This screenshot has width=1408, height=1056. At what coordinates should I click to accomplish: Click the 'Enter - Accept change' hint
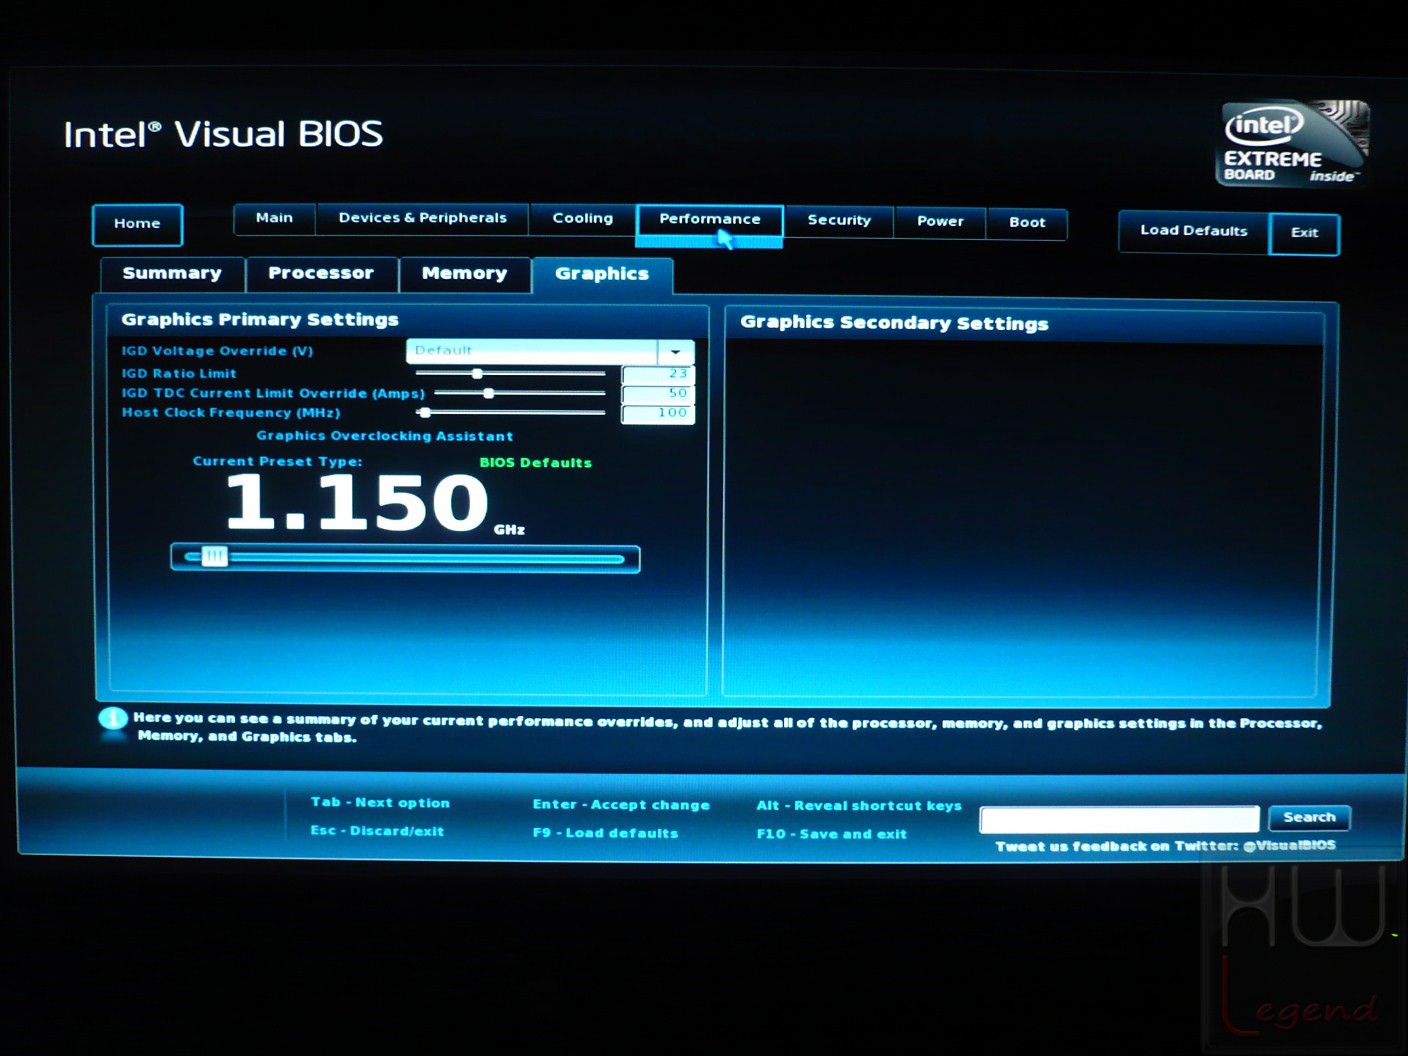tap(621, 805)
